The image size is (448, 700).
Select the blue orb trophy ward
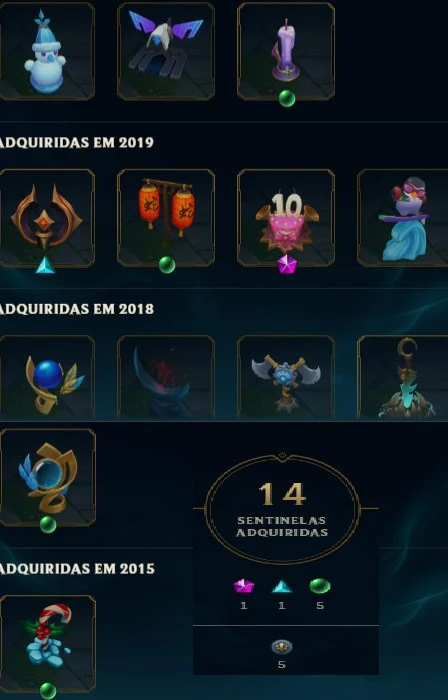[x=46, y=377]
